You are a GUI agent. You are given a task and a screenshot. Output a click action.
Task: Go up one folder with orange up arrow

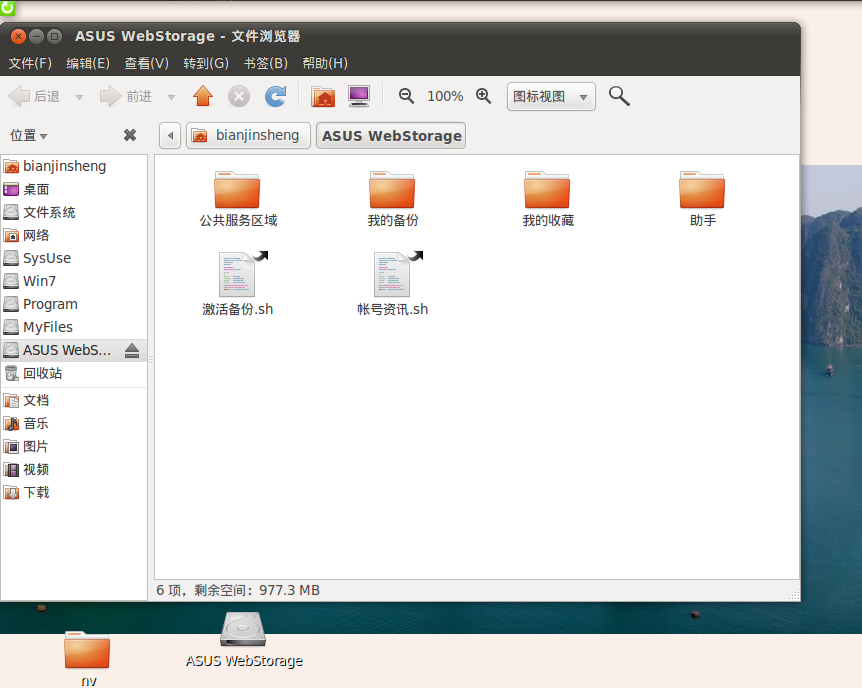(203, 96)
